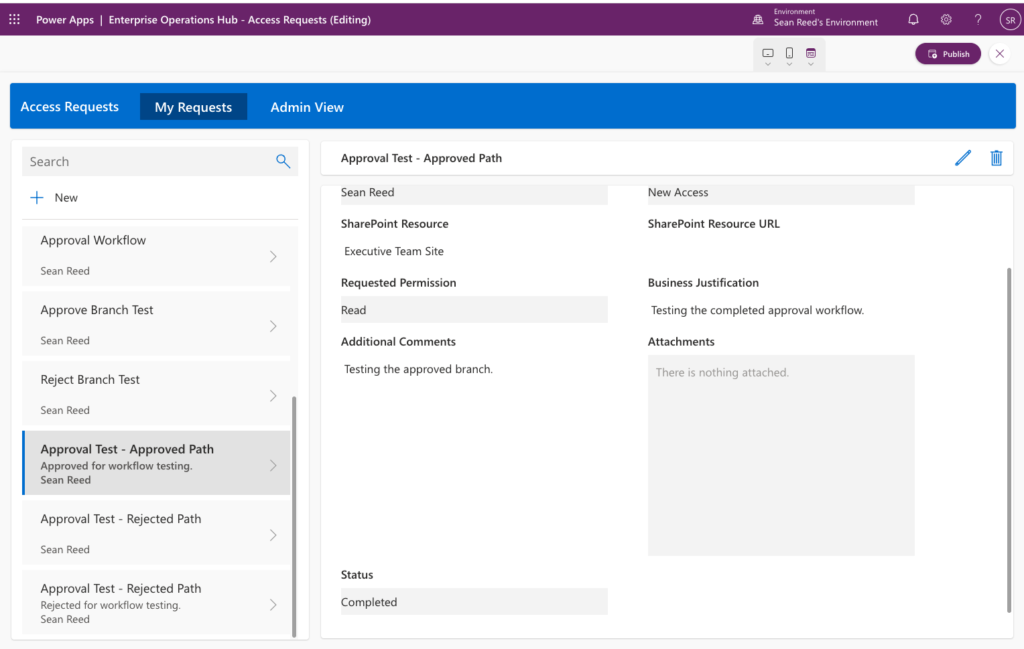Open the settings gear icon
This screenshot has height=649, width=1024.
pyautogui.click(x=946, y=20)
